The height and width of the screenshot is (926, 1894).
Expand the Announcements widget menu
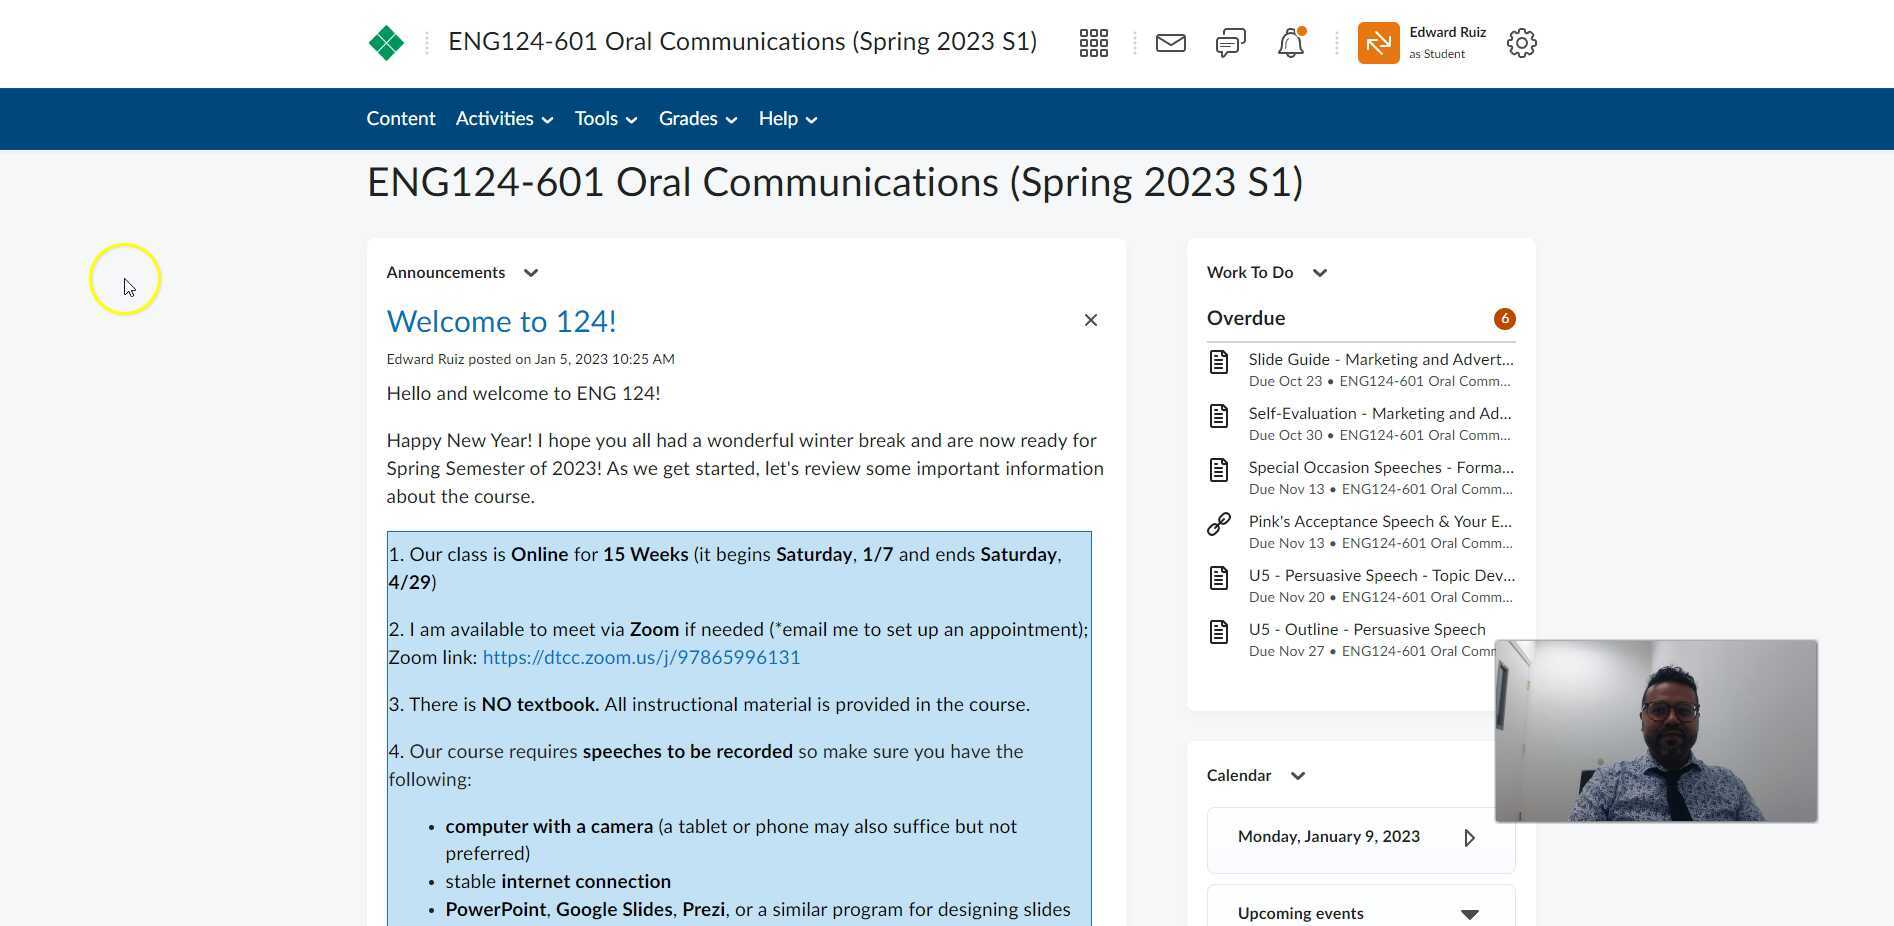(x=531, y=273)
